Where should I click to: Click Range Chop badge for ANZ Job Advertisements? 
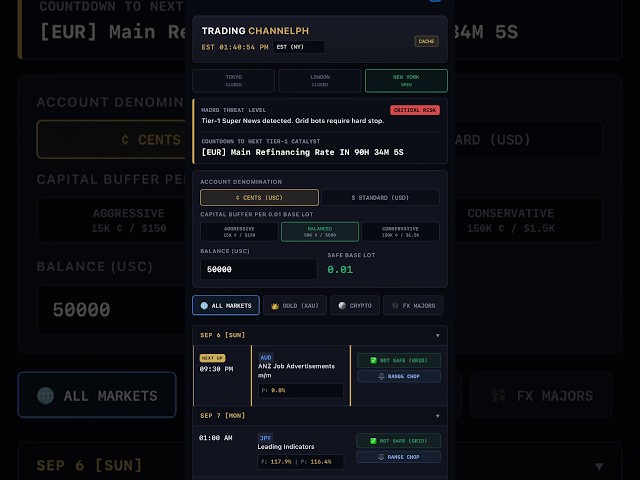click(x=399, y=376)
